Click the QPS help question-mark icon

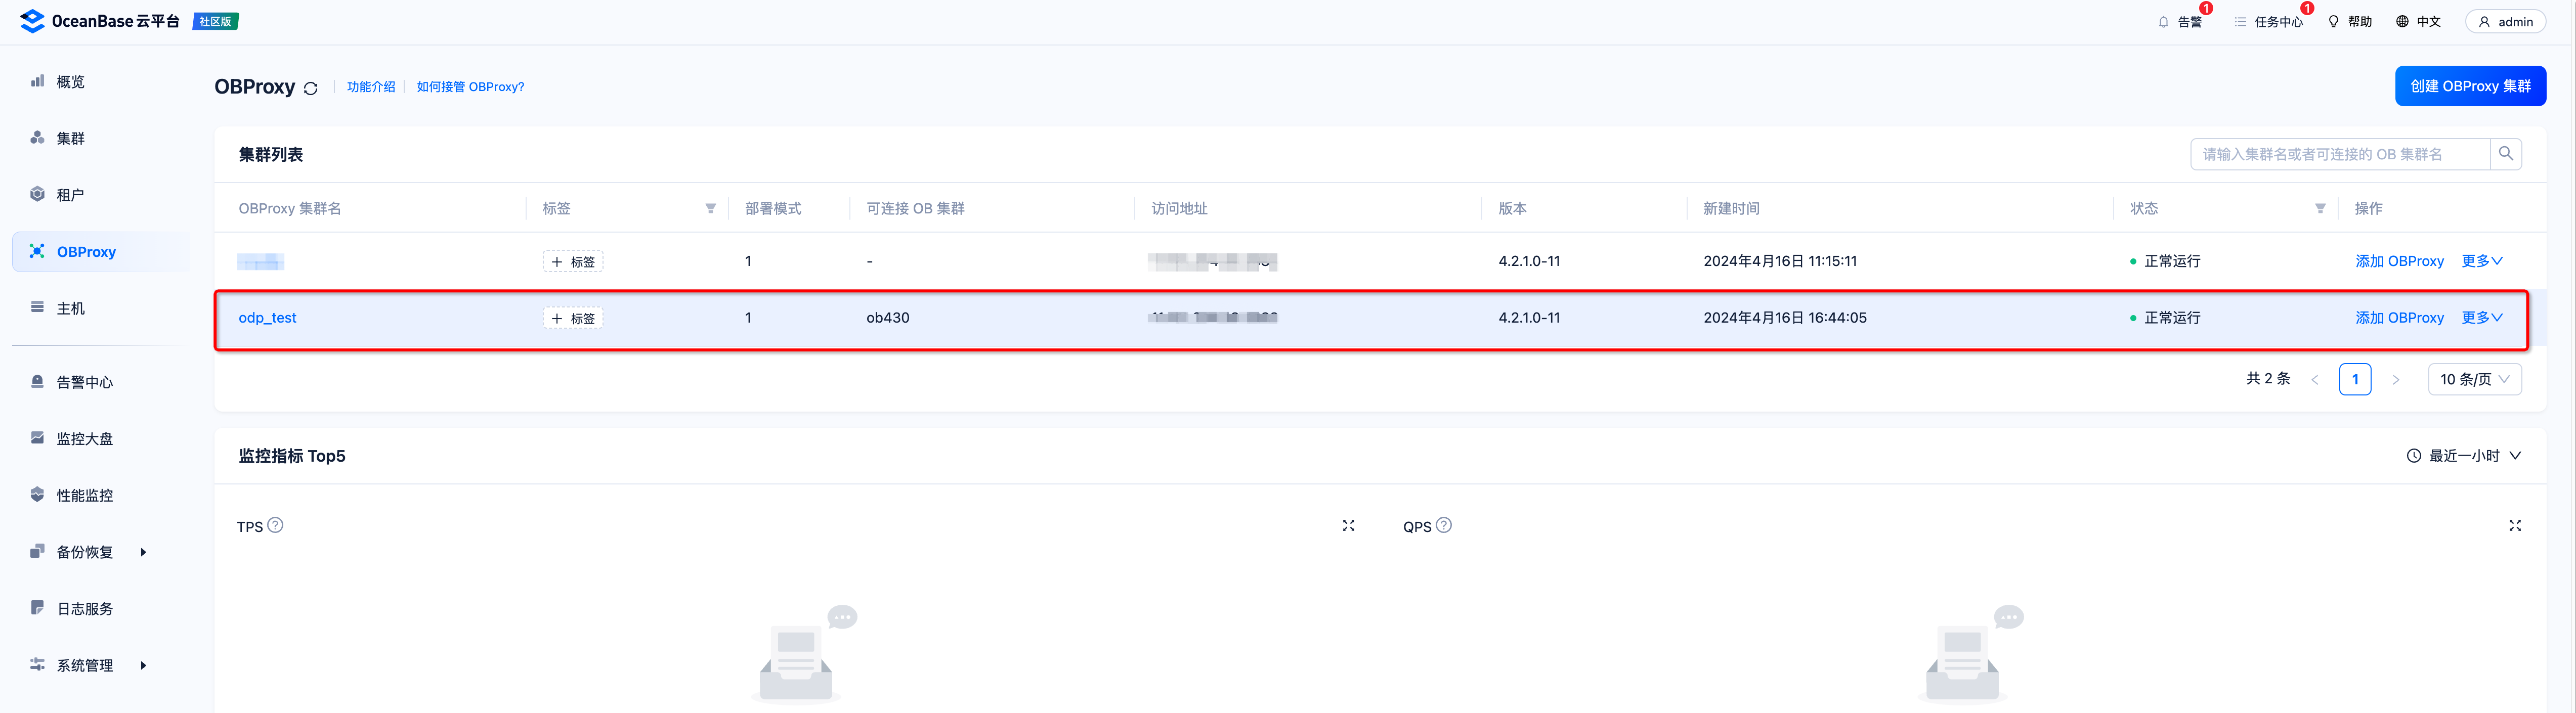point(1444,525)
